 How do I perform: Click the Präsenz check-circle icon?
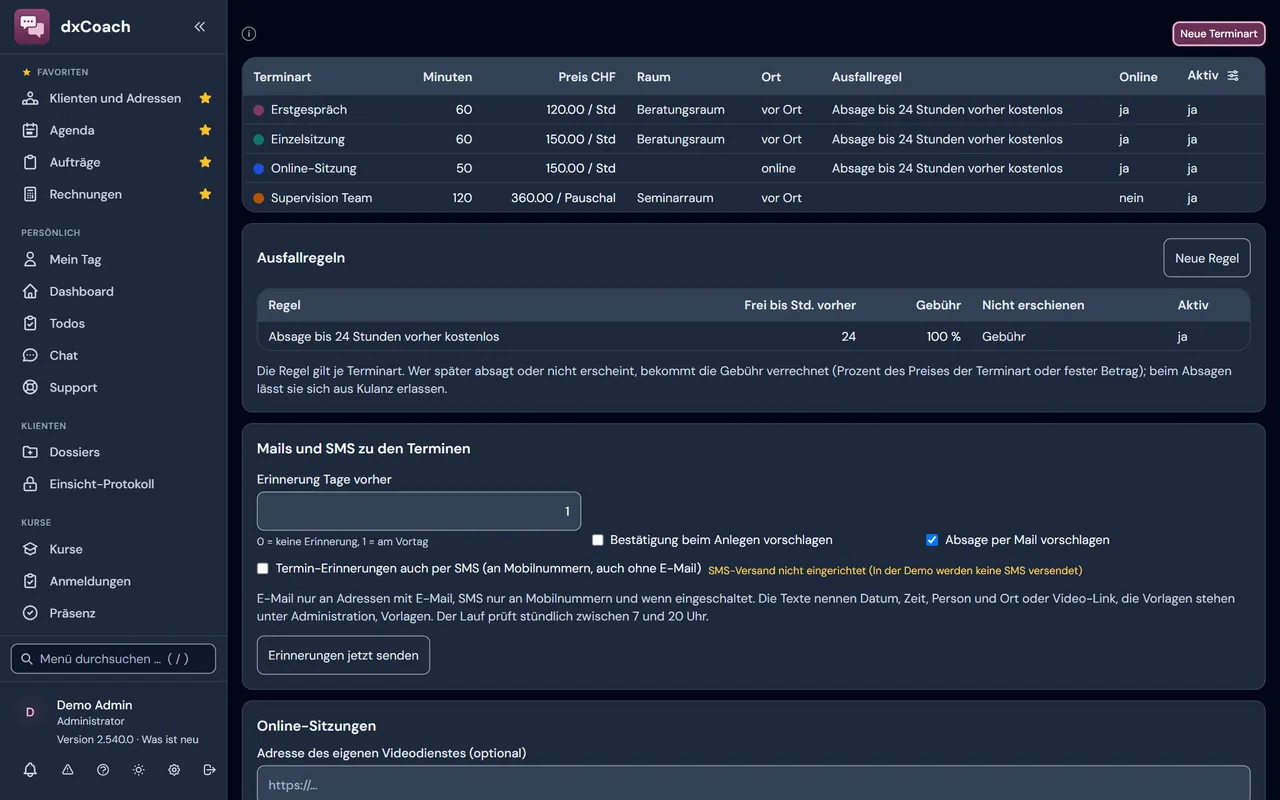click(30, 613)
